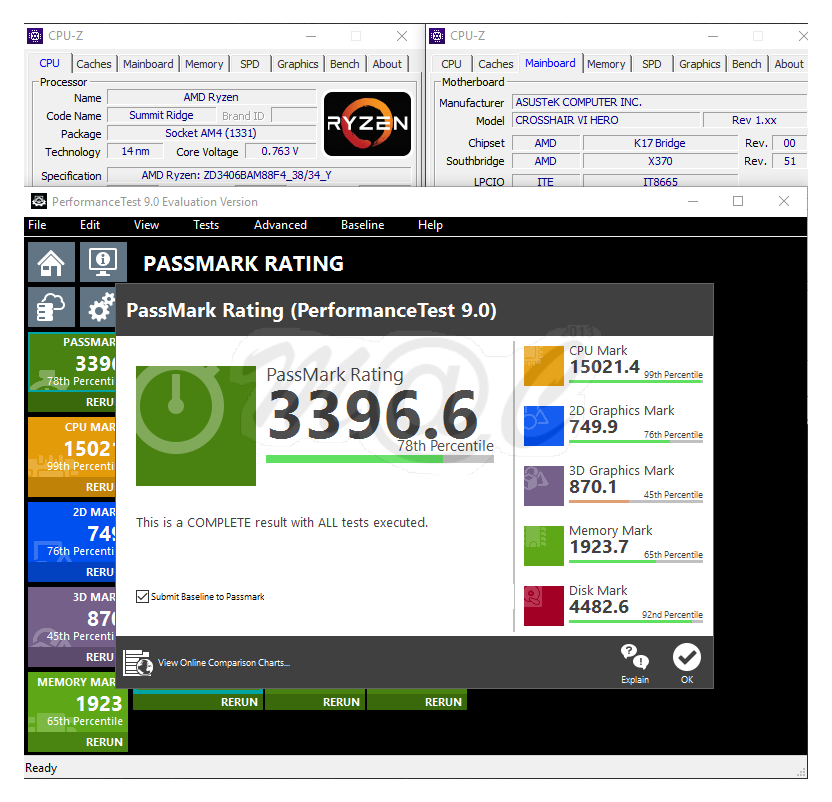Click the Ready status bar text

click(41, 768)
